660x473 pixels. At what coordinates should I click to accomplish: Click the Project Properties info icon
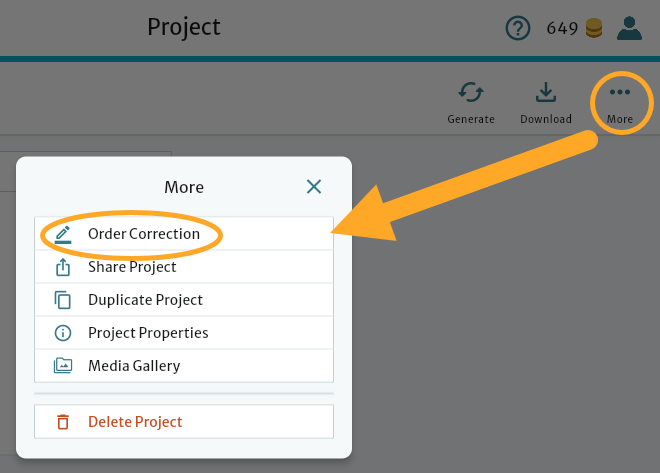tap(63, 333)
